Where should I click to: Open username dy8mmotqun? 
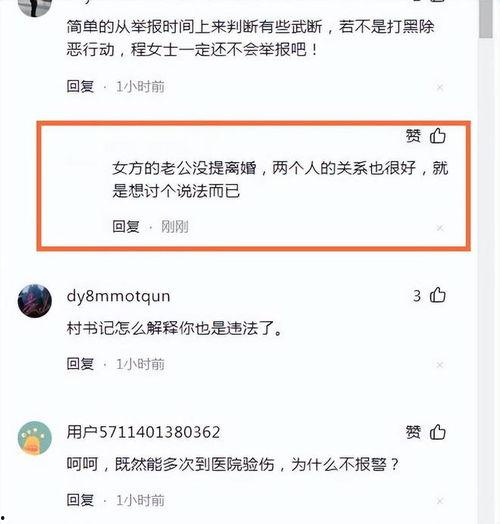(118, 296)
